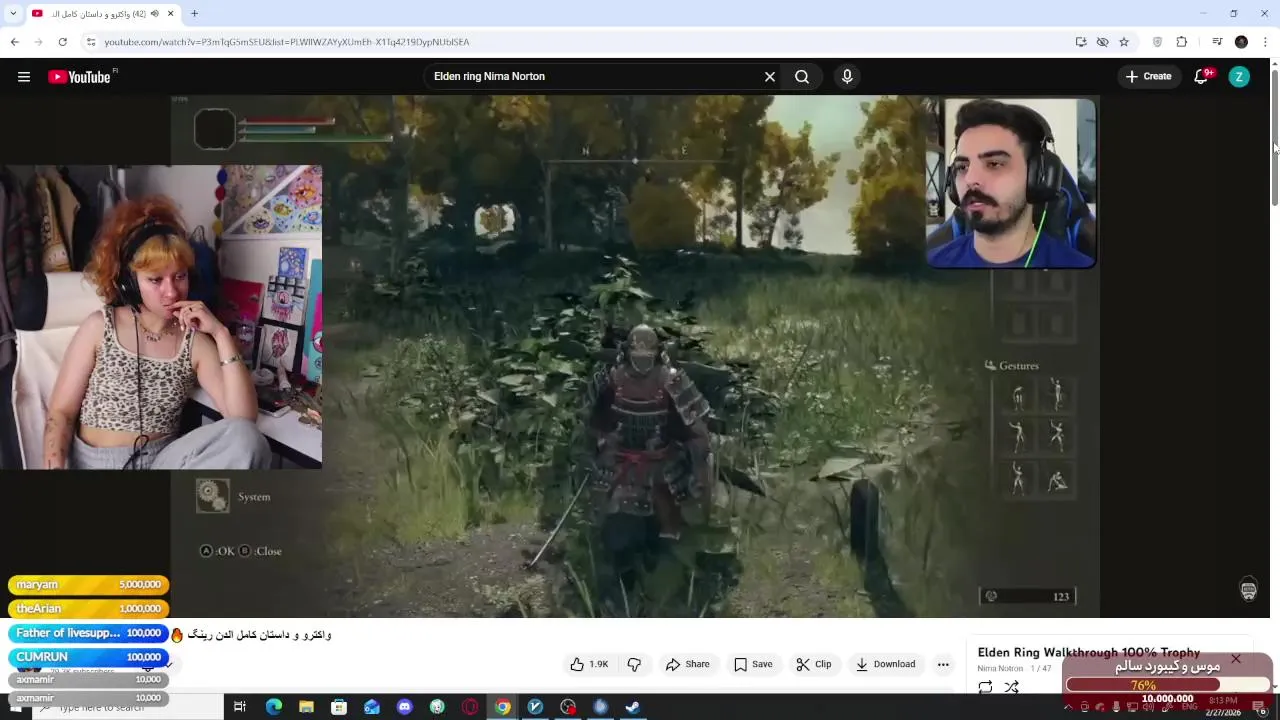
Task: Open Elden Ring Walkthrough 100% Trophy playlist title
Action: tap(1088, 653)
